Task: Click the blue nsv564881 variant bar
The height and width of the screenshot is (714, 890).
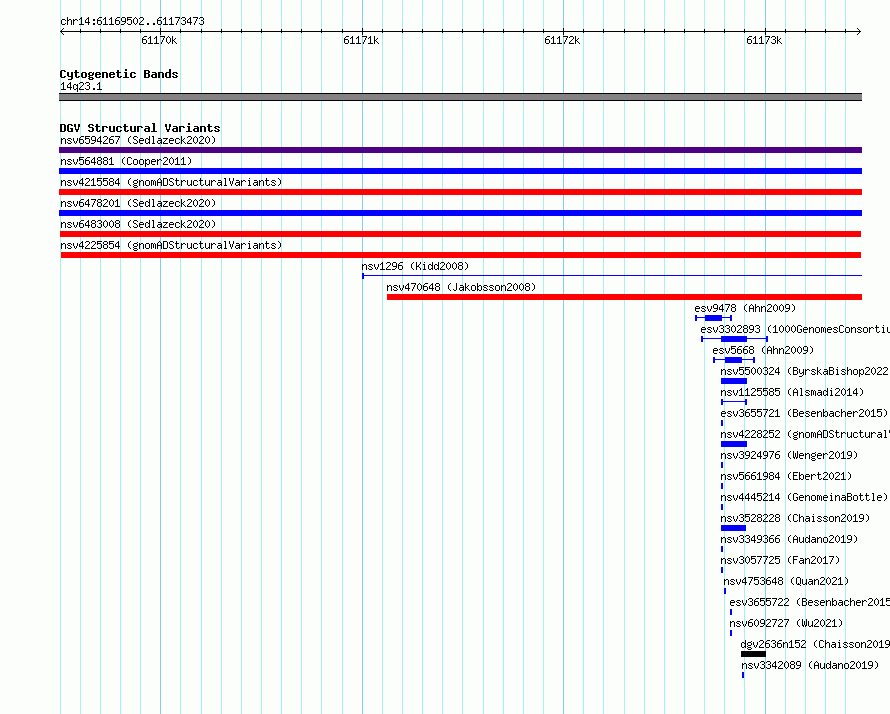Action: point(460,171)
